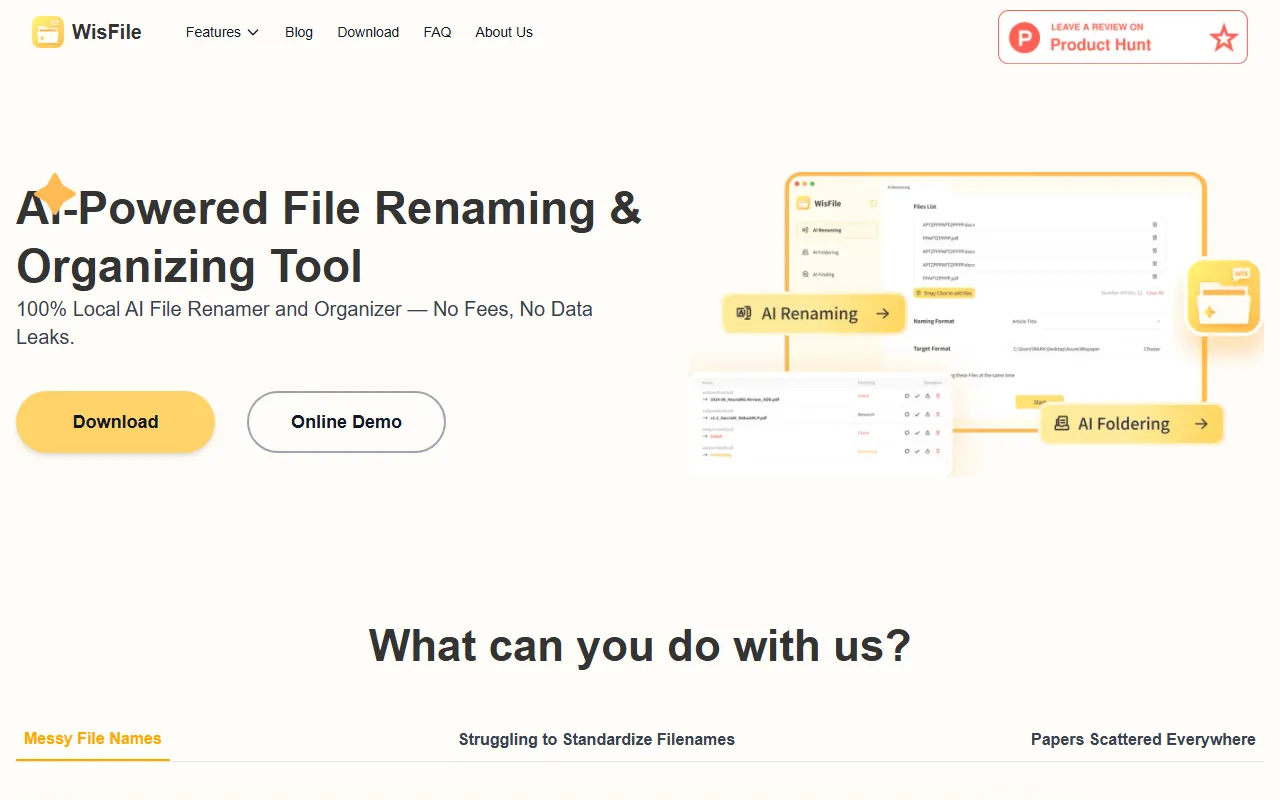Click the Product Hunt logo icon

[x=1023, y=37]
